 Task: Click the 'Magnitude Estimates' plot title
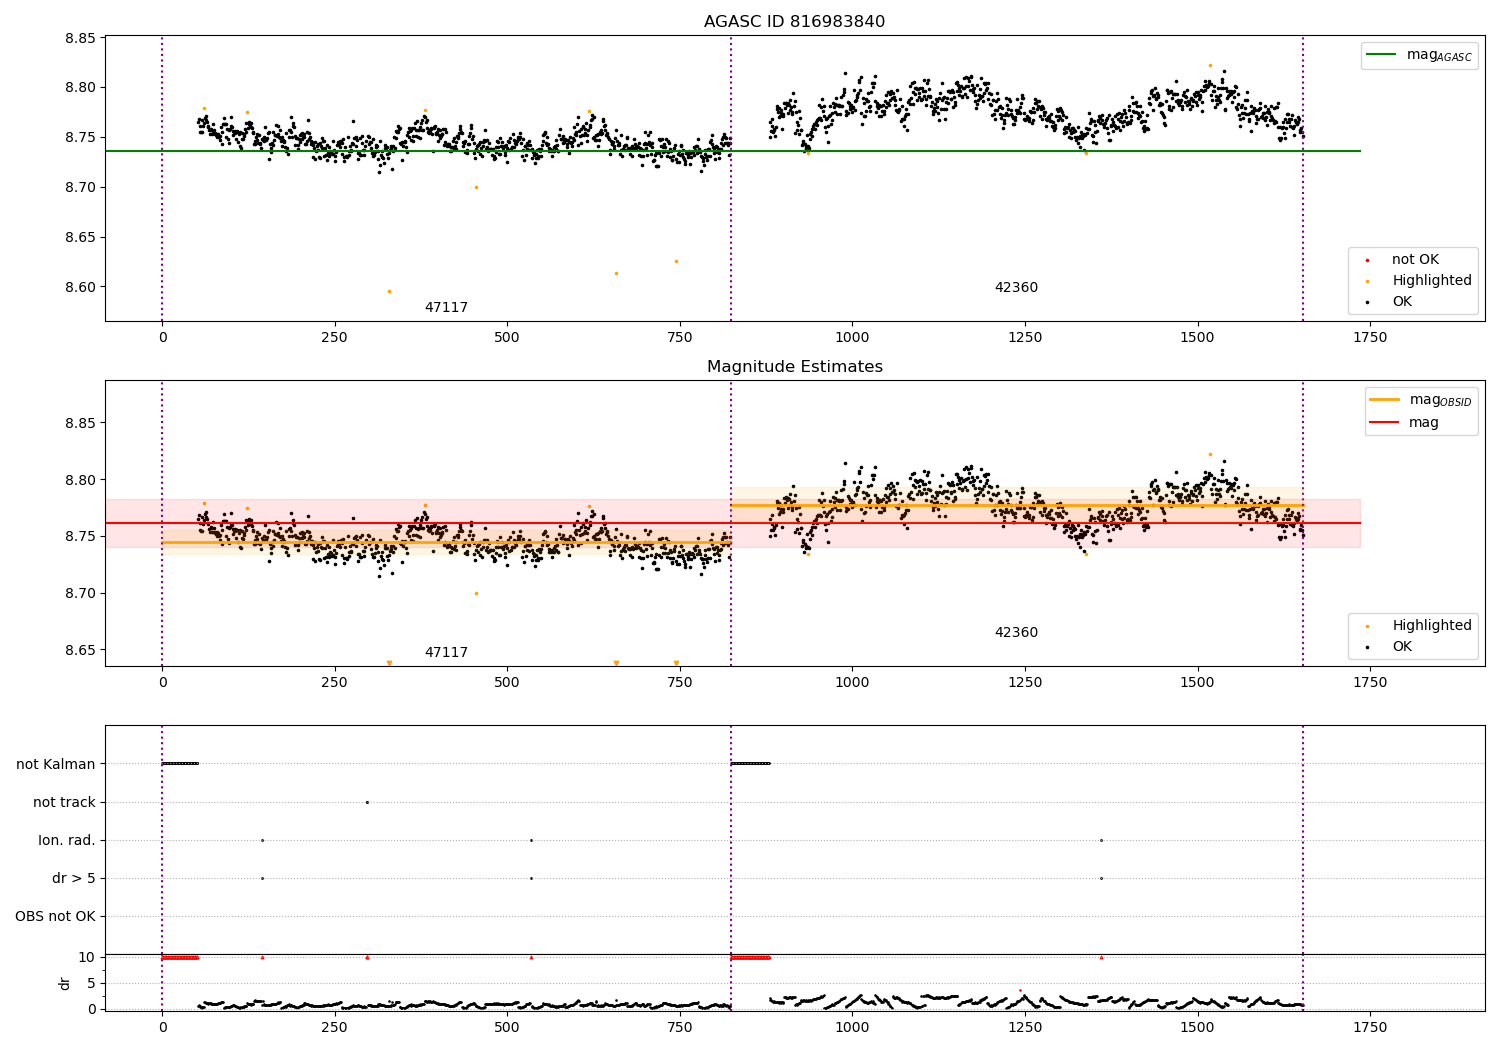tap(794, 367)
